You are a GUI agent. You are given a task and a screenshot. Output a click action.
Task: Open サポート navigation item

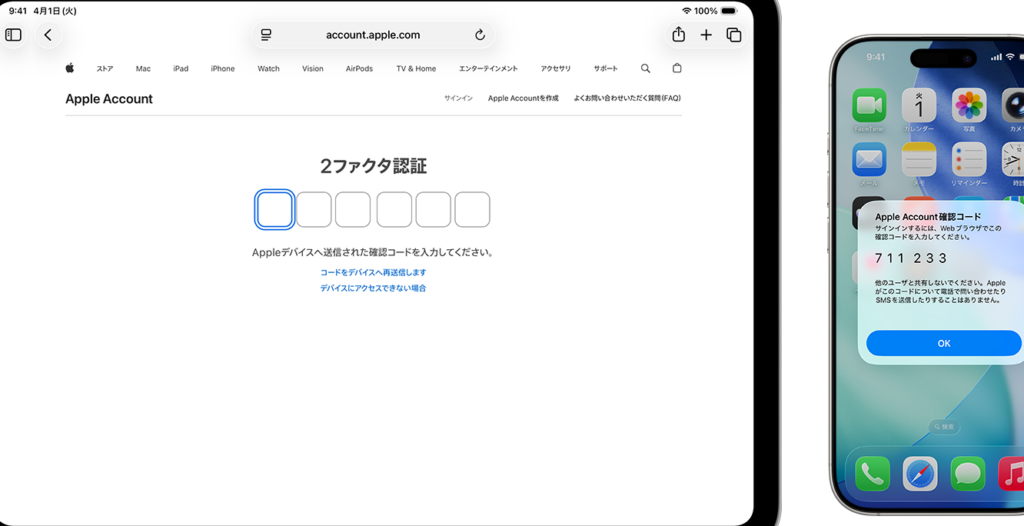(605, 69)
